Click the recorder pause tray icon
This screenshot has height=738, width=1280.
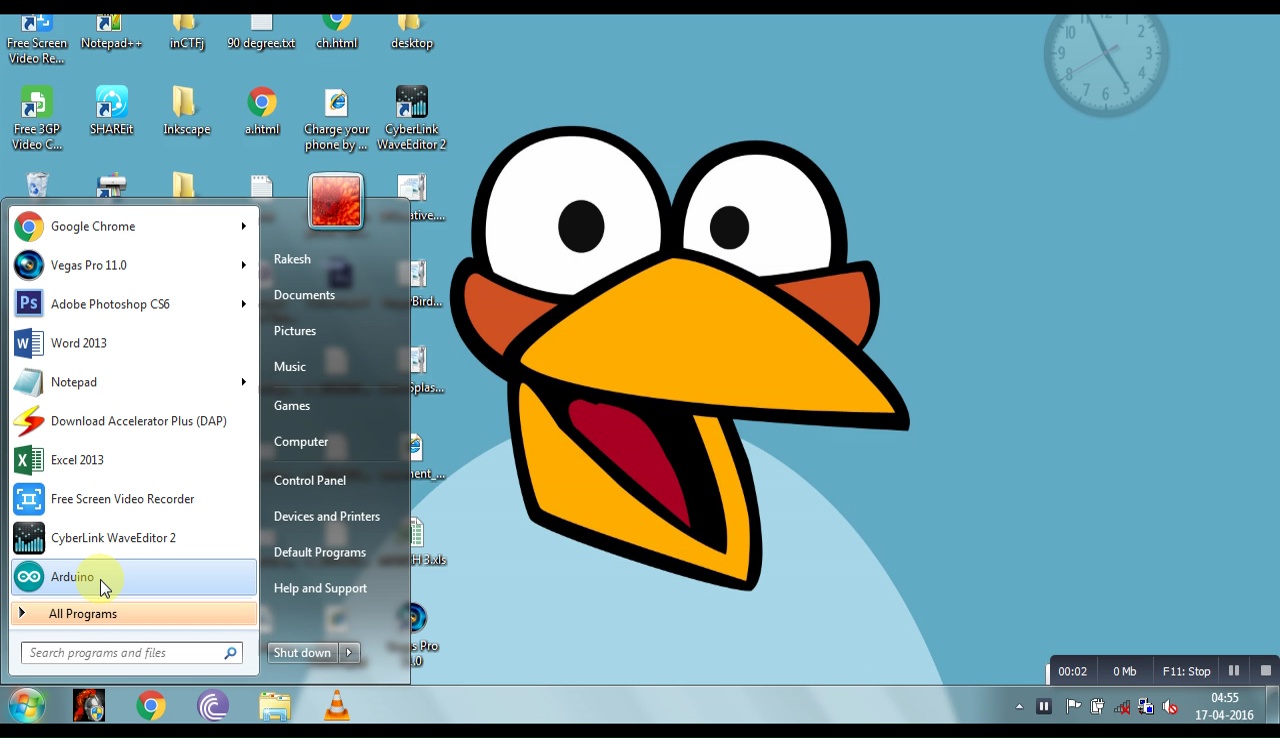(1044, 707)
